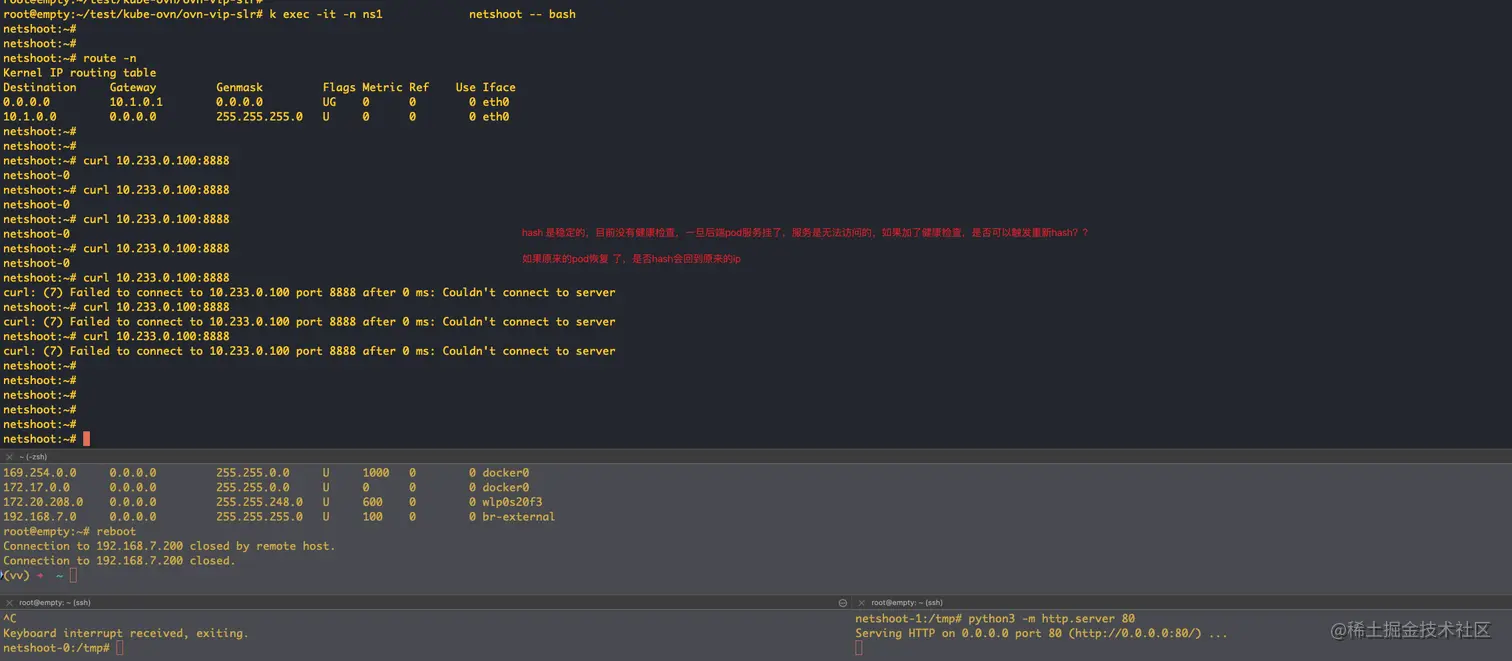Close the left root@empty ssh pane
The height and width of the screenshot is (661, 1512).
(x=9, y=603)
